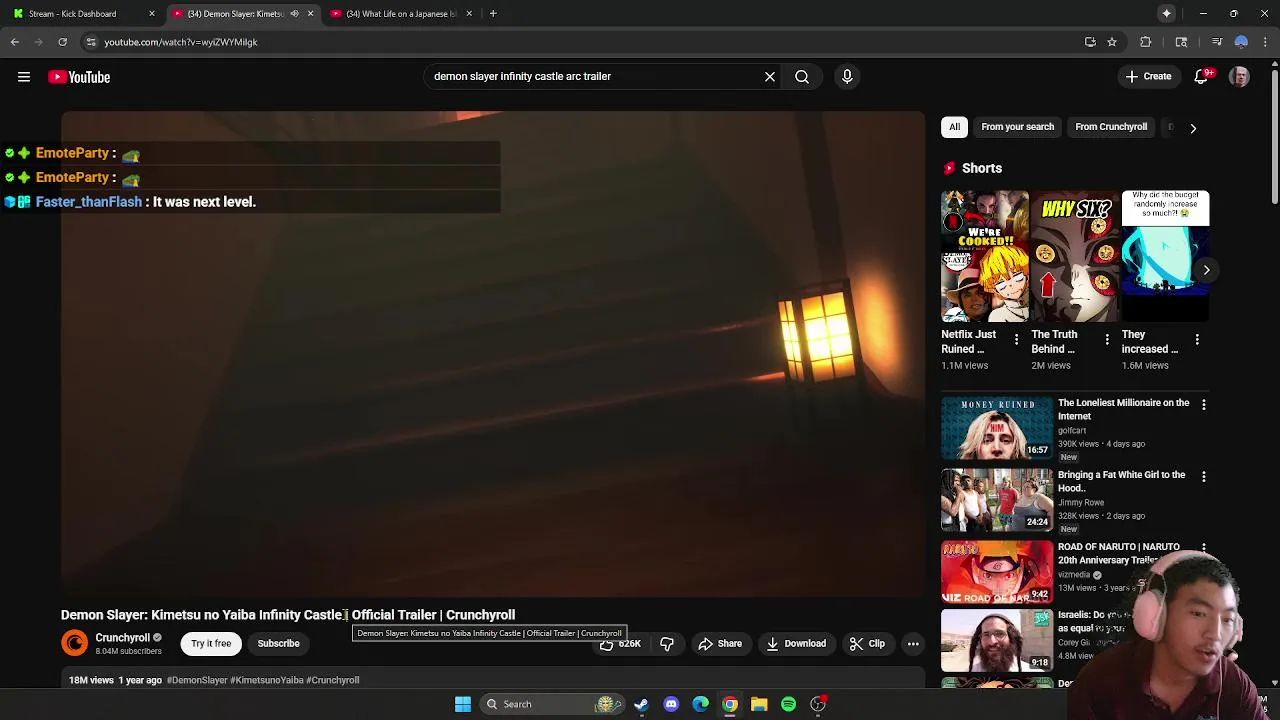Open ROAD OF NARUTO trailer thumbnail
The width and height of the screenshot is (1280, 720).
(996, 571)
